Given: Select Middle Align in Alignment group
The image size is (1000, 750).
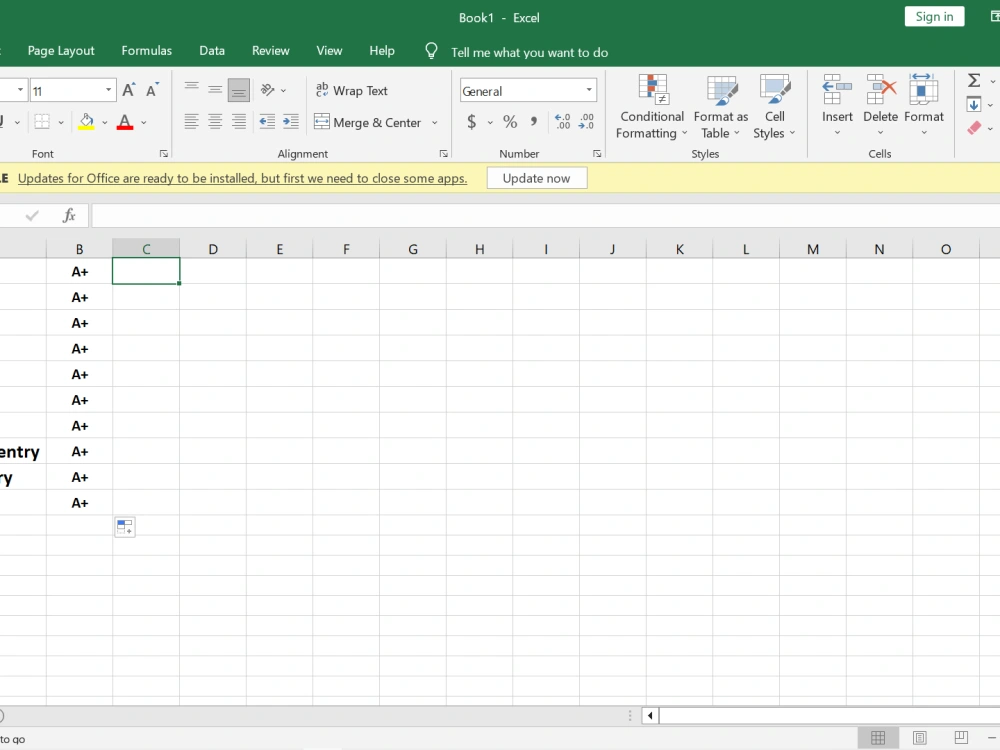Looking at the screenshot, I should 215,90.
